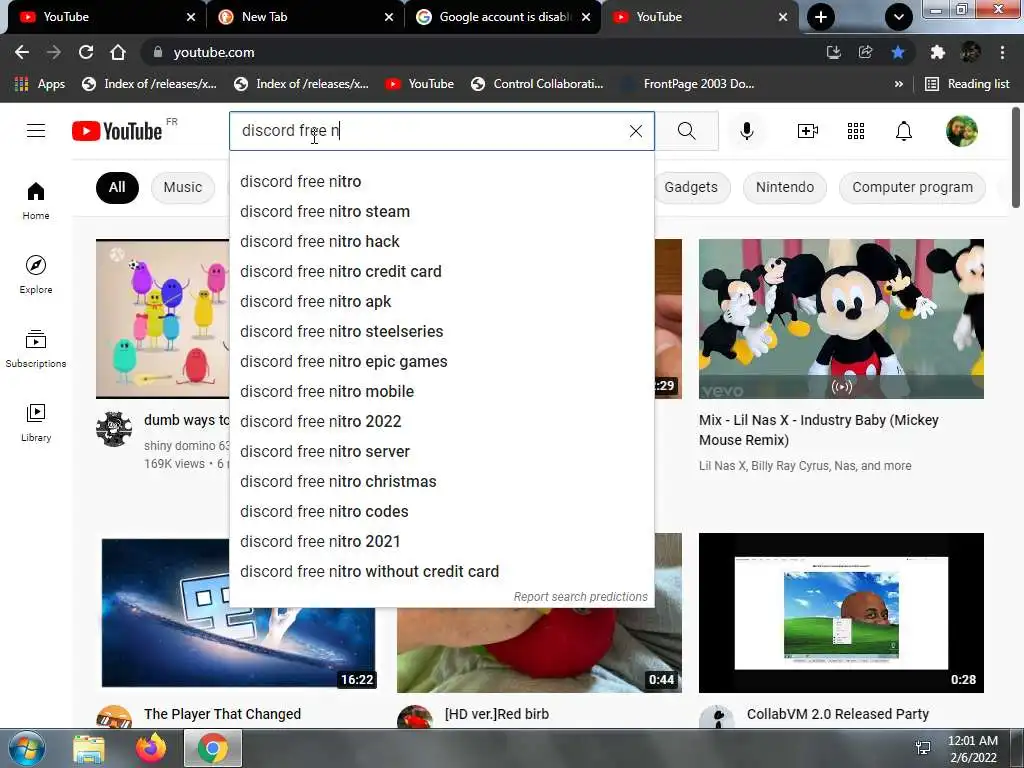Image resolution: width=1024 pixels, height=768 pixels.
Task: Click Report search predictions link
Action: tap(581, 597)
